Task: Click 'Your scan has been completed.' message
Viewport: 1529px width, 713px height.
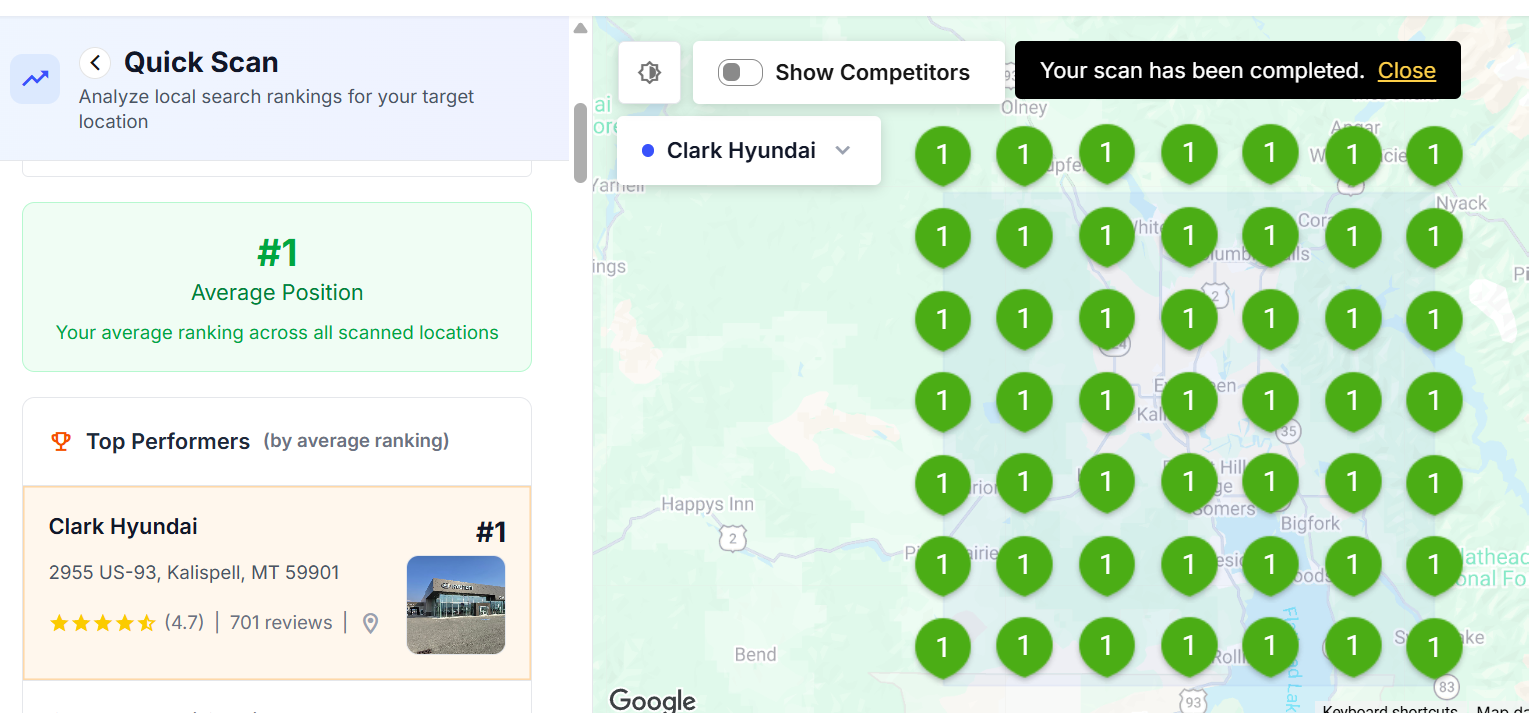Action: (1202, 71)
